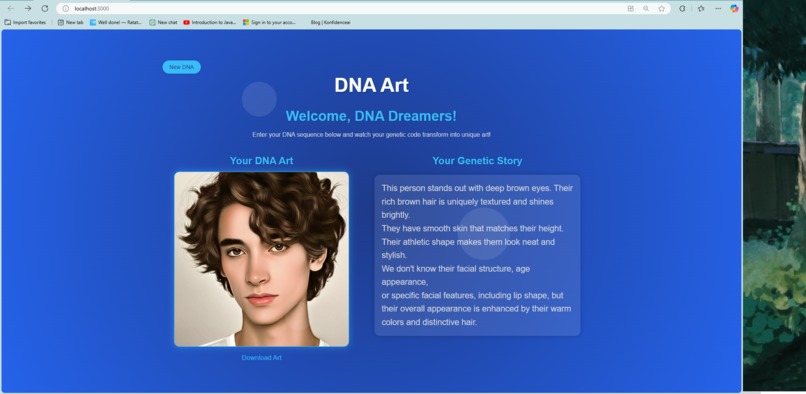Select the Enter your DNA sequence instruction text
806x394 pixels.
(x=371, y=134)
